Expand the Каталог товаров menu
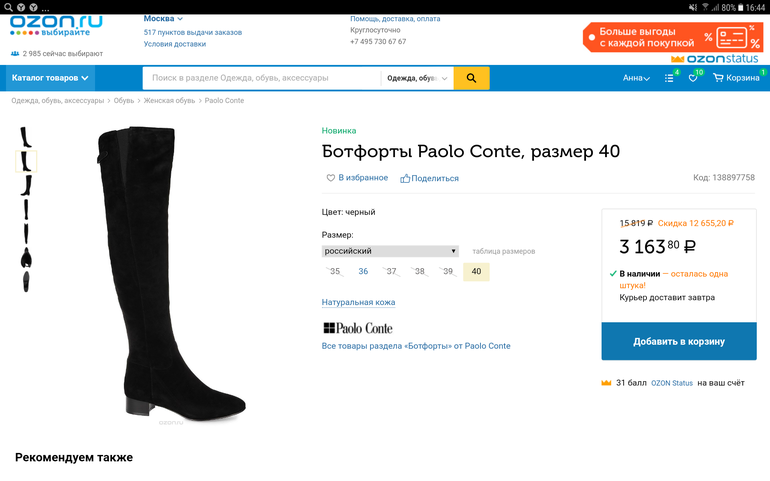Image resolution: width=770 pixels, height=481 pixels. point(51,78)
